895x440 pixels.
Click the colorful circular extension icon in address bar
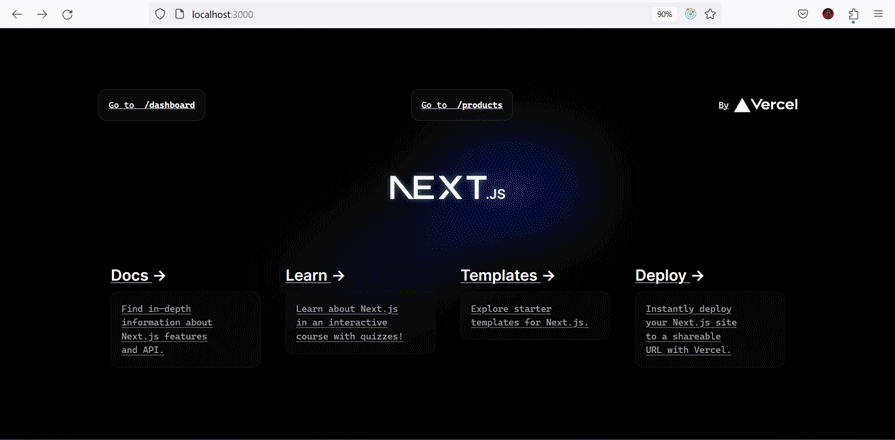[691, 14]
